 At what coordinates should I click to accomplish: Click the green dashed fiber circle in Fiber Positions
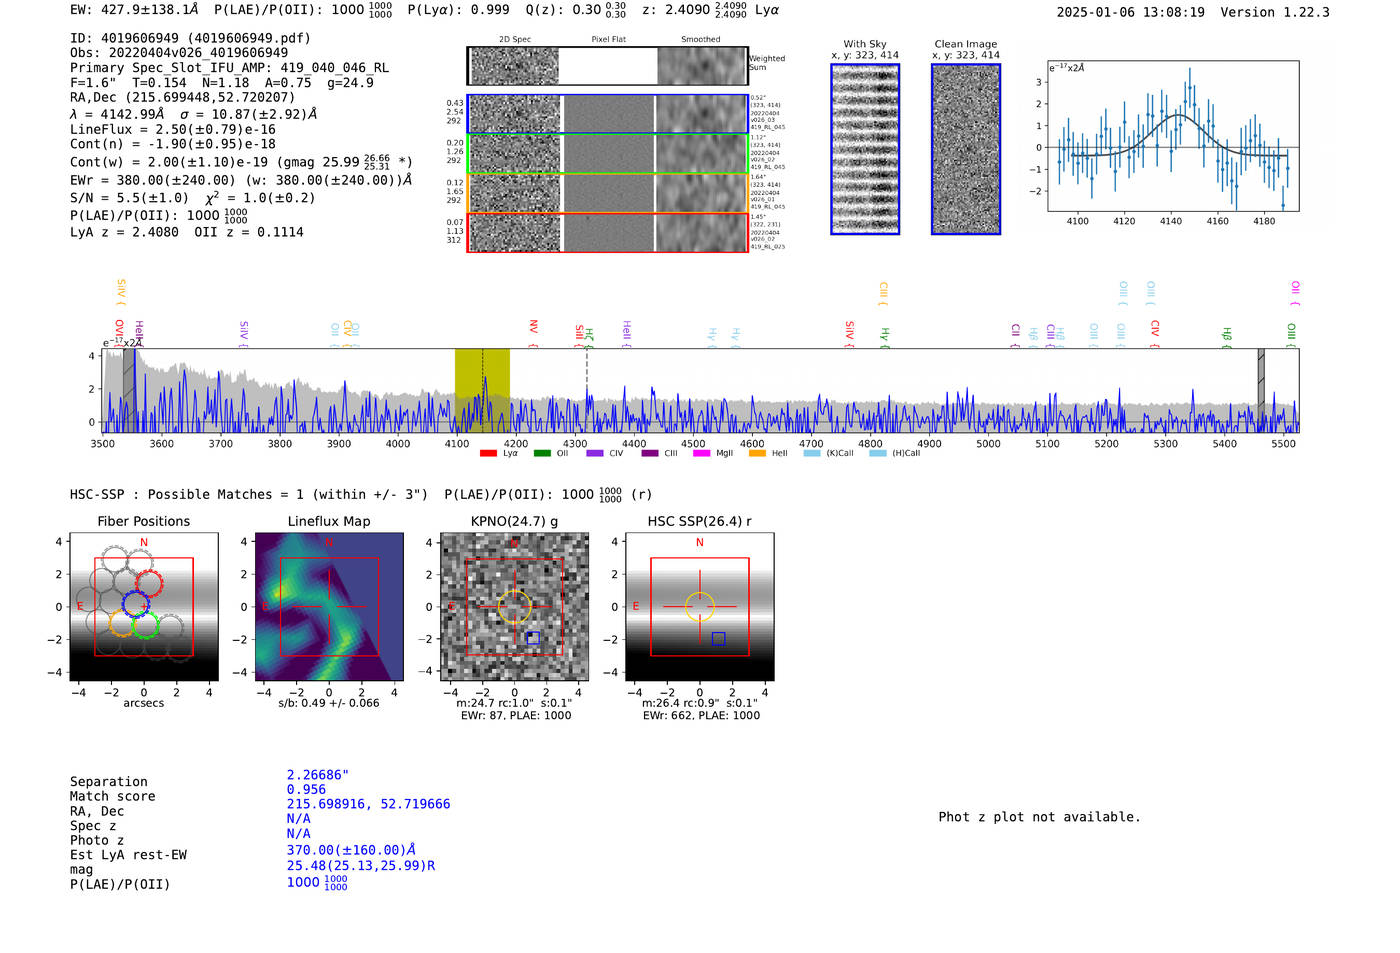coord(146,626)
